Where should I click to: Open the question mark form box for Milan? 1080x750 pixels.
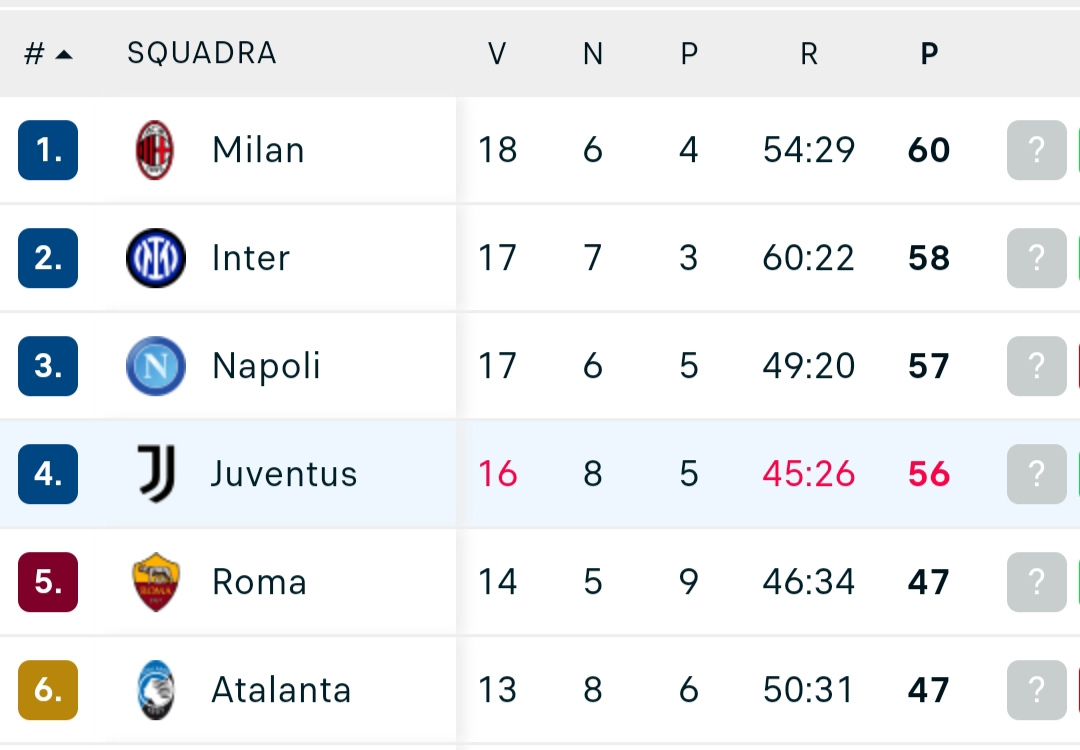click(x=1037, y=150)
